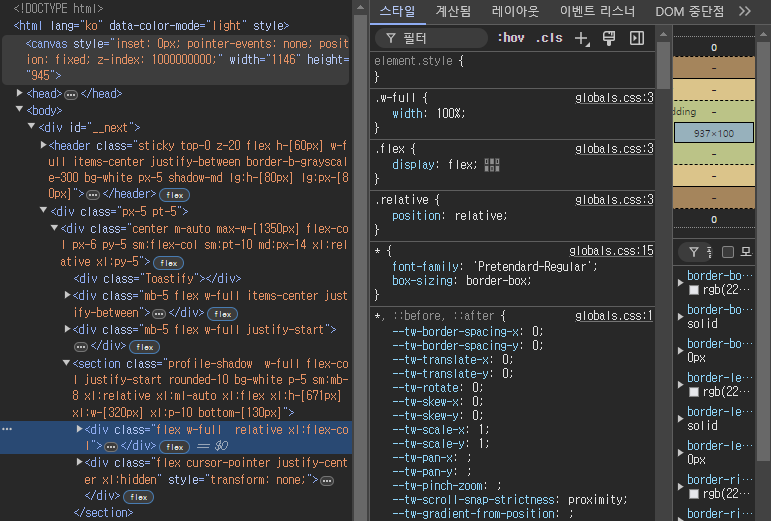Click the font-family Pretendard-Regular declaration
Viewport: 771px width, 521px height.
[x=494, y=266]
